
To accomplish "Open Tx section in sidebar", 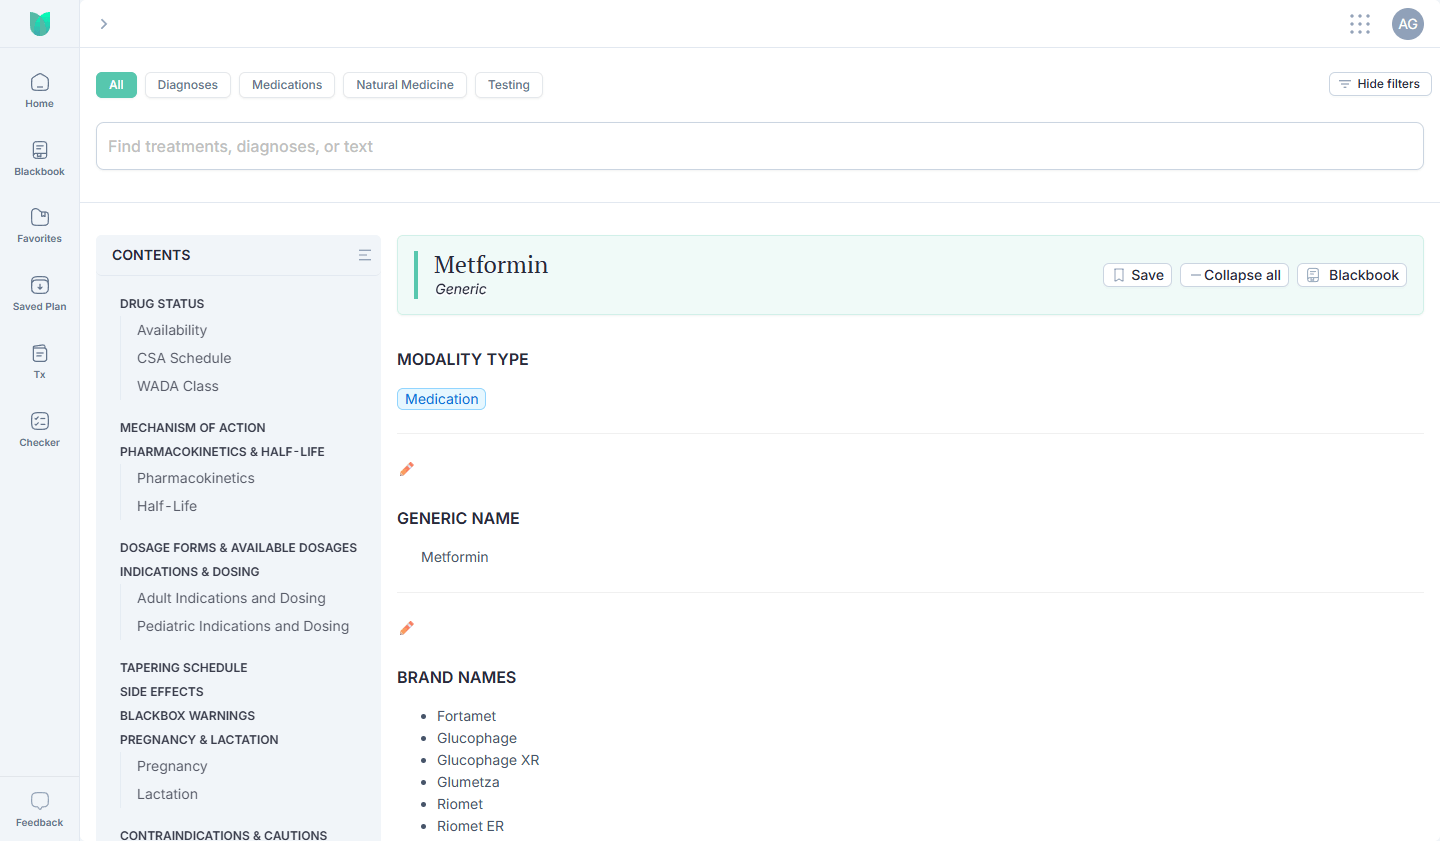I will [40, 362].
